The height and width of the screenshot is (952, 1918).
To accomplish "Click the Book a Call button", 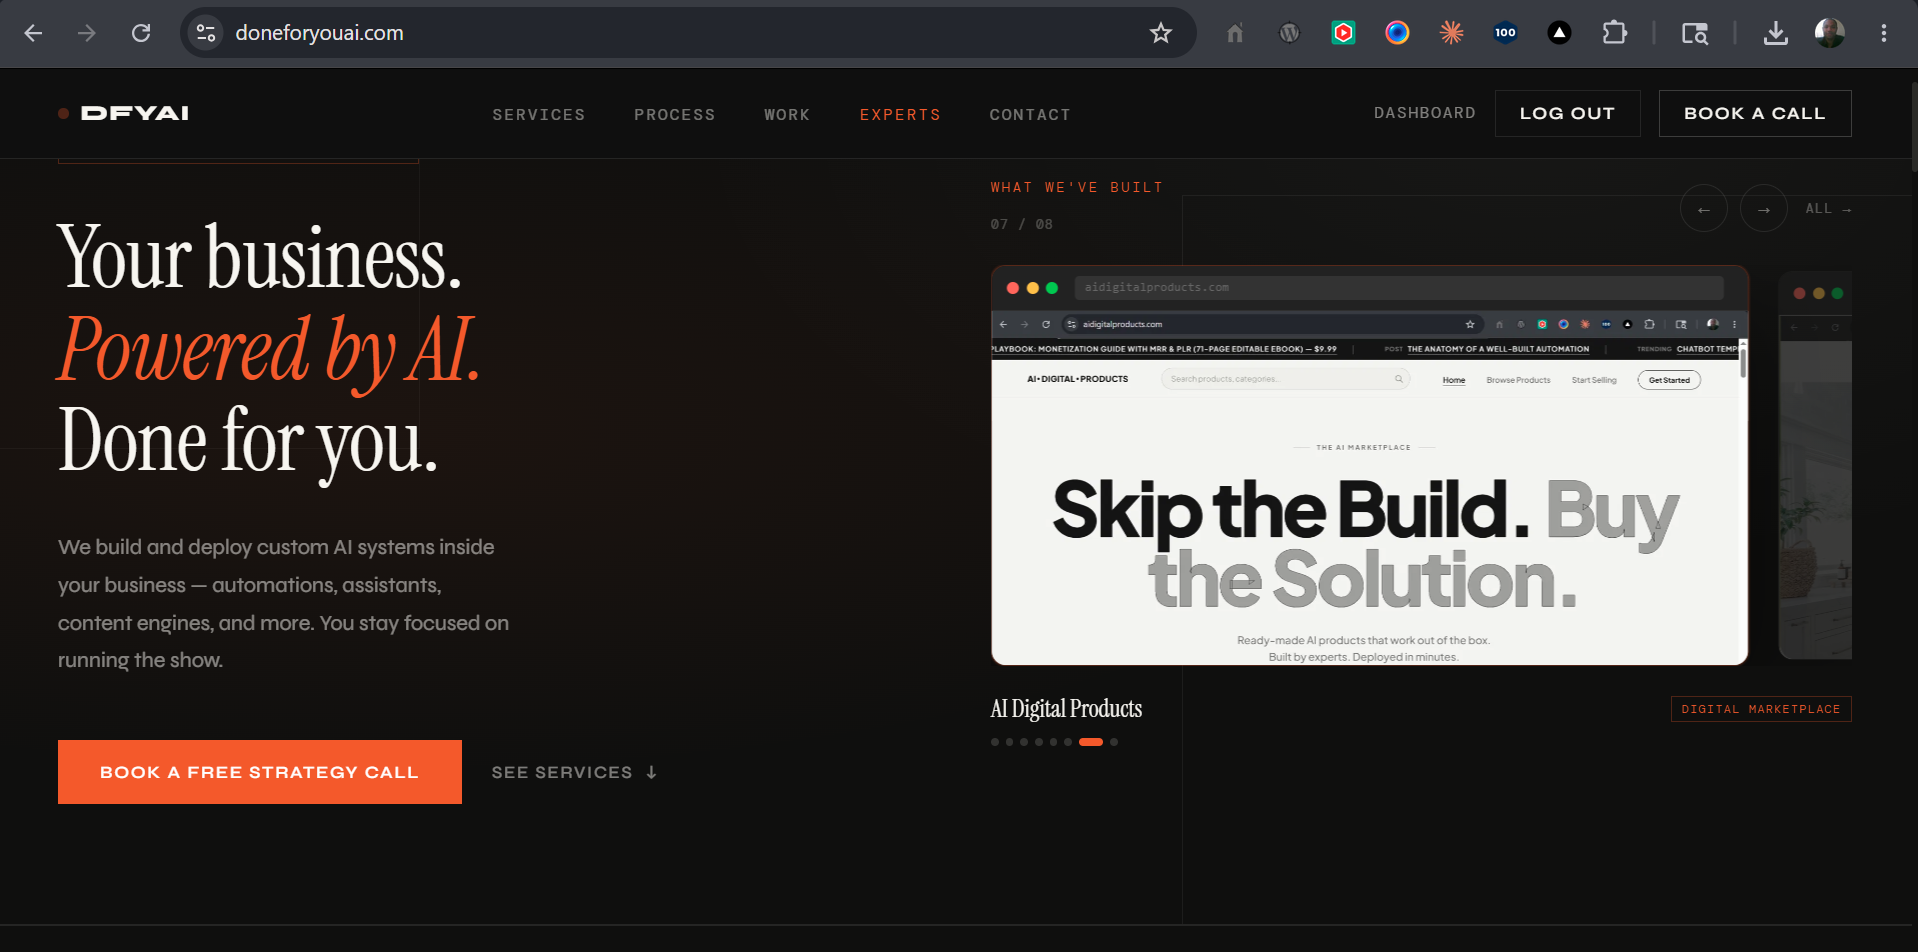I will coord(1755,113).
